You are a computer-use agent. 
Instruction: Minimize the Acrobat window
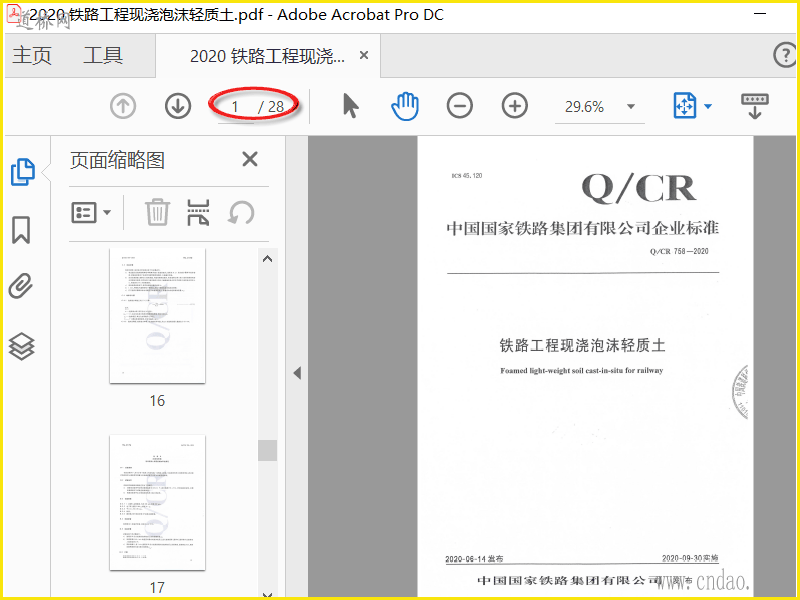coord(760,13)
